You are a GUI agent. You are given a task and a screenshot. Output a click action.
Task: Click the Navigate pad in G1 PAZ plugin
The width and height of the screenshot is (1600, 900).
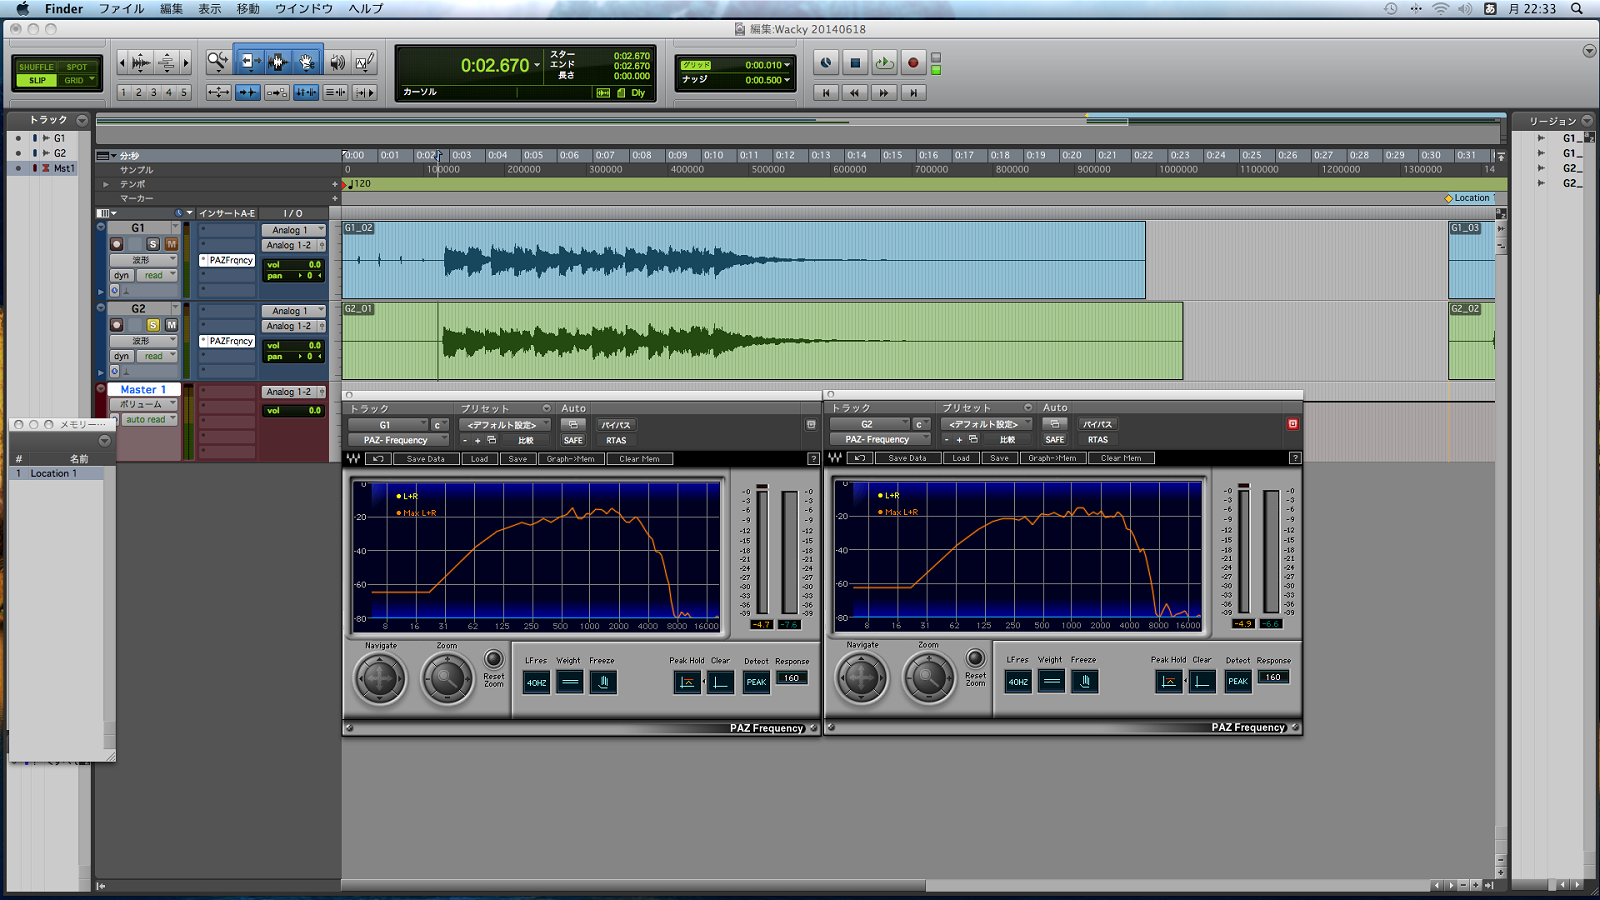point(380,680)
